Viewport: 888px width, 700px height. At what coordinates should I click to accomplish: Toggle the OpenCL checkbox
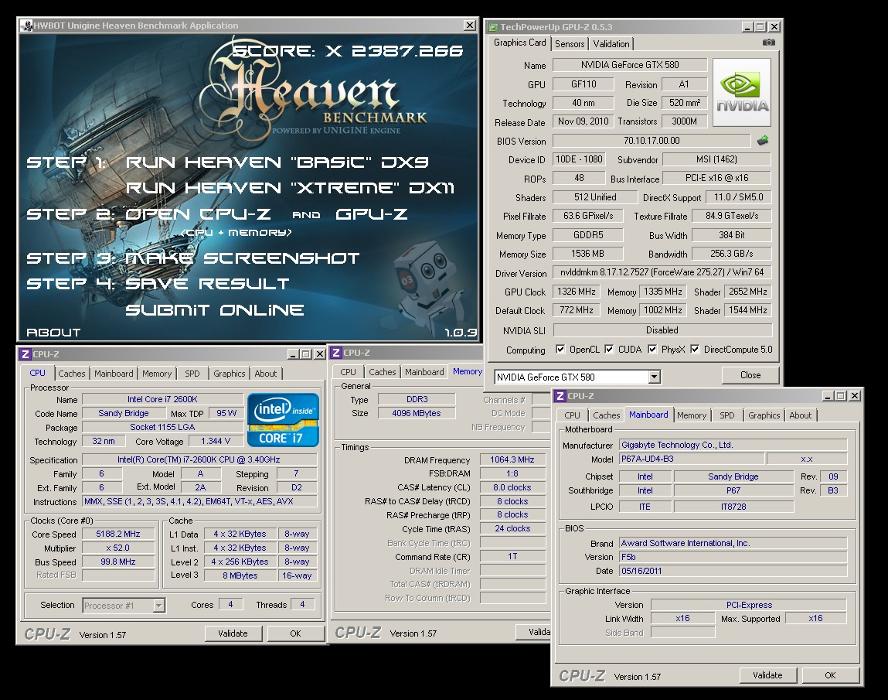560,349
